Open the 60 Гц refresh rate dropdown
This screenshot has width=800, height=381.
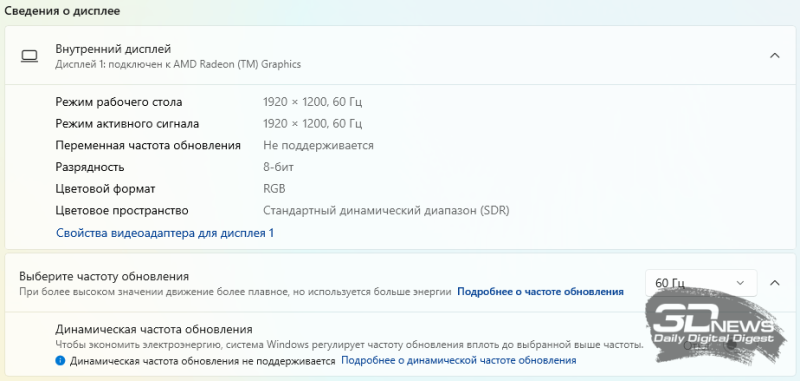[x=701, y=283]
